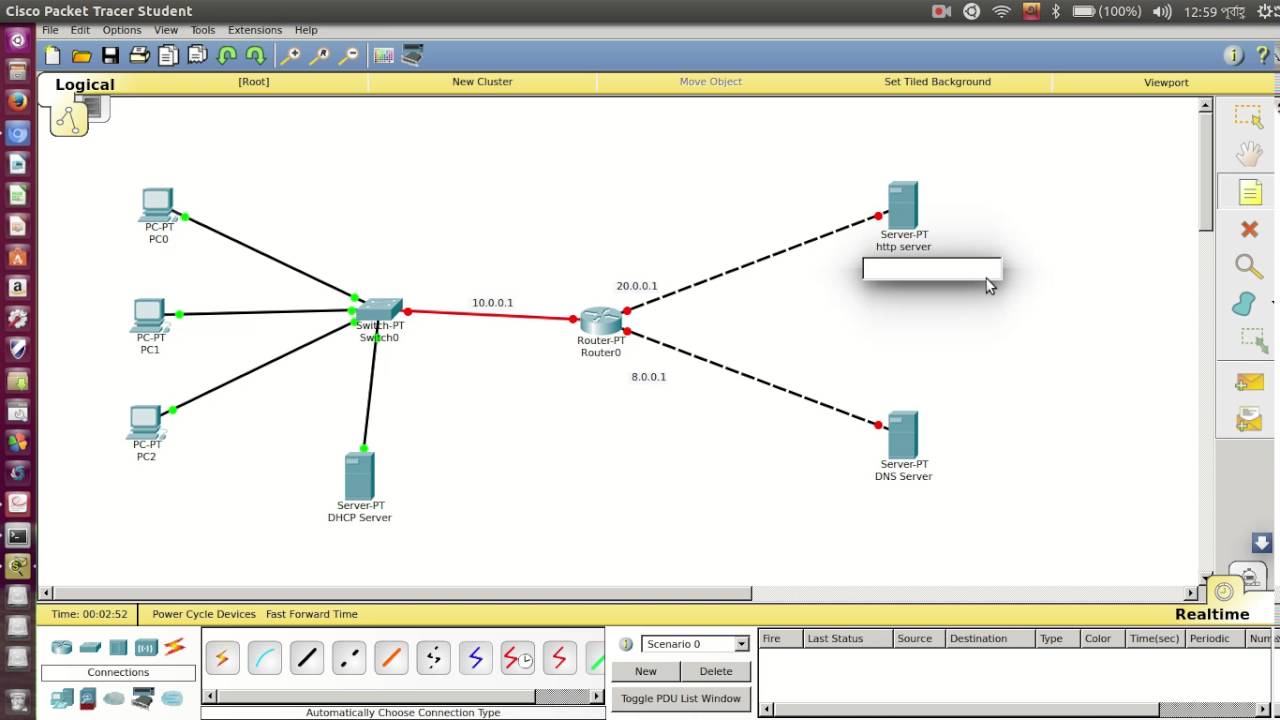This screenshot has height=720, width=1280.
Task: Pick the blue Serial DCE cable
Action: click(476, 658)
